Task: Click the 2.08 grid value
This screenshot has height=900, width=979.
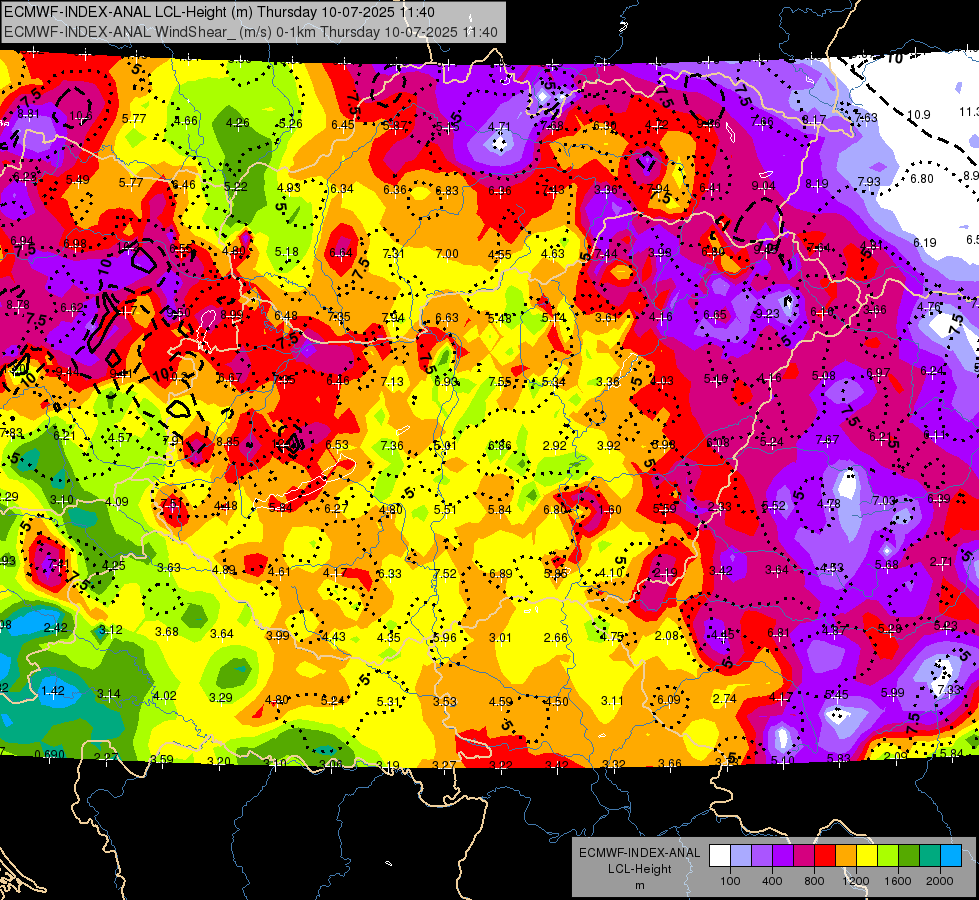Action: 667,635
